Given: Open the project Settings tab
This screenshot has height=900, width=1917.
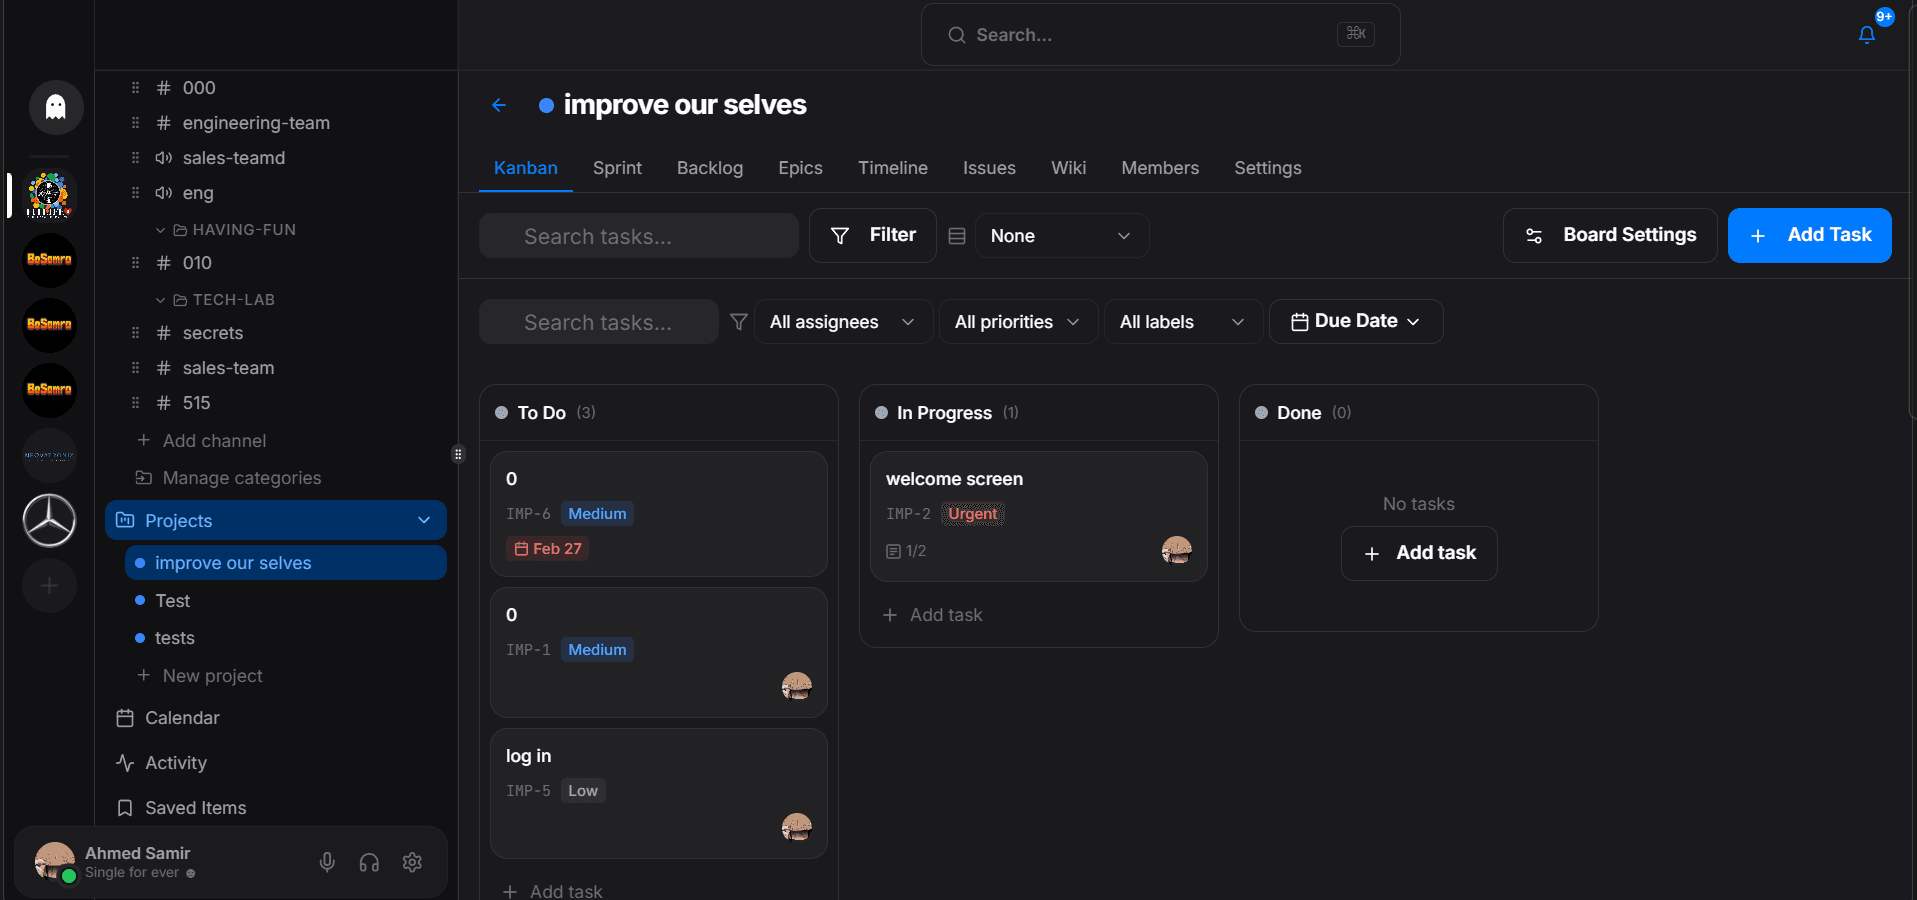Looking at the screenshot, I should coord(1267,168).
